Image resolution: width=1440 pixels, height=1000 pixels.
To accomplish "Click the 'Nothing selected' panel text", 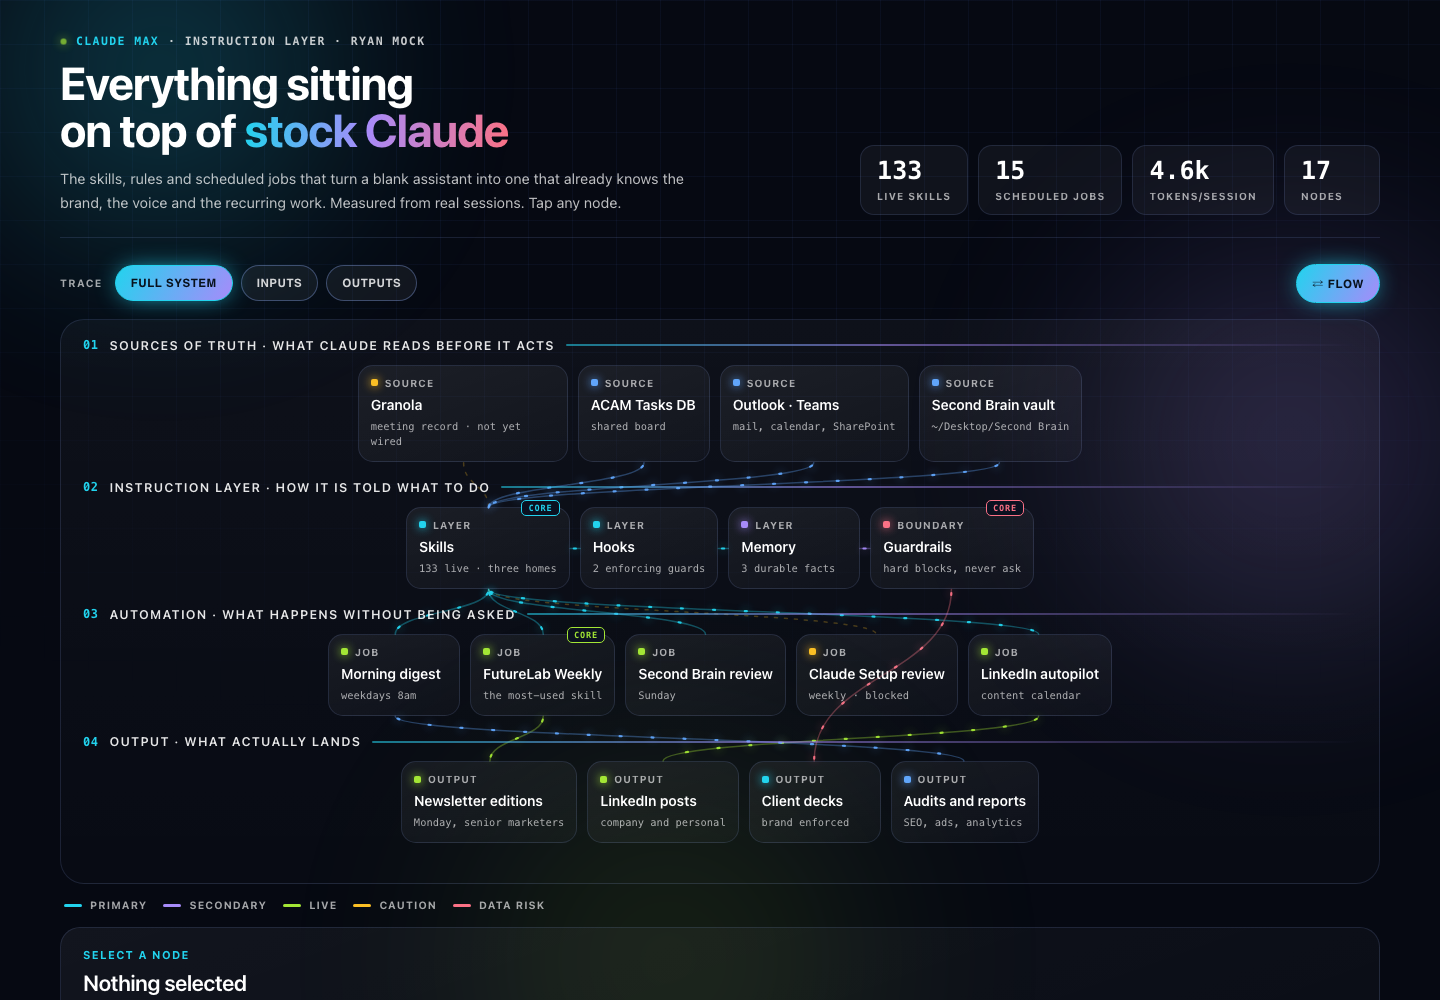I will 165,984.
